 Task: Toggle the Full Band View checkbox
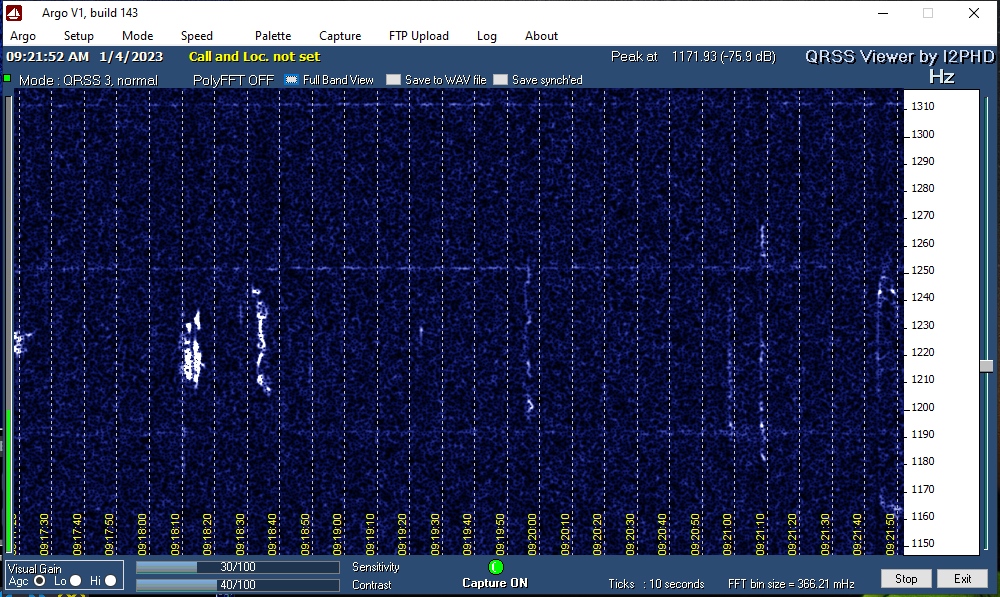pyautogui.click(x=291, y=80)
